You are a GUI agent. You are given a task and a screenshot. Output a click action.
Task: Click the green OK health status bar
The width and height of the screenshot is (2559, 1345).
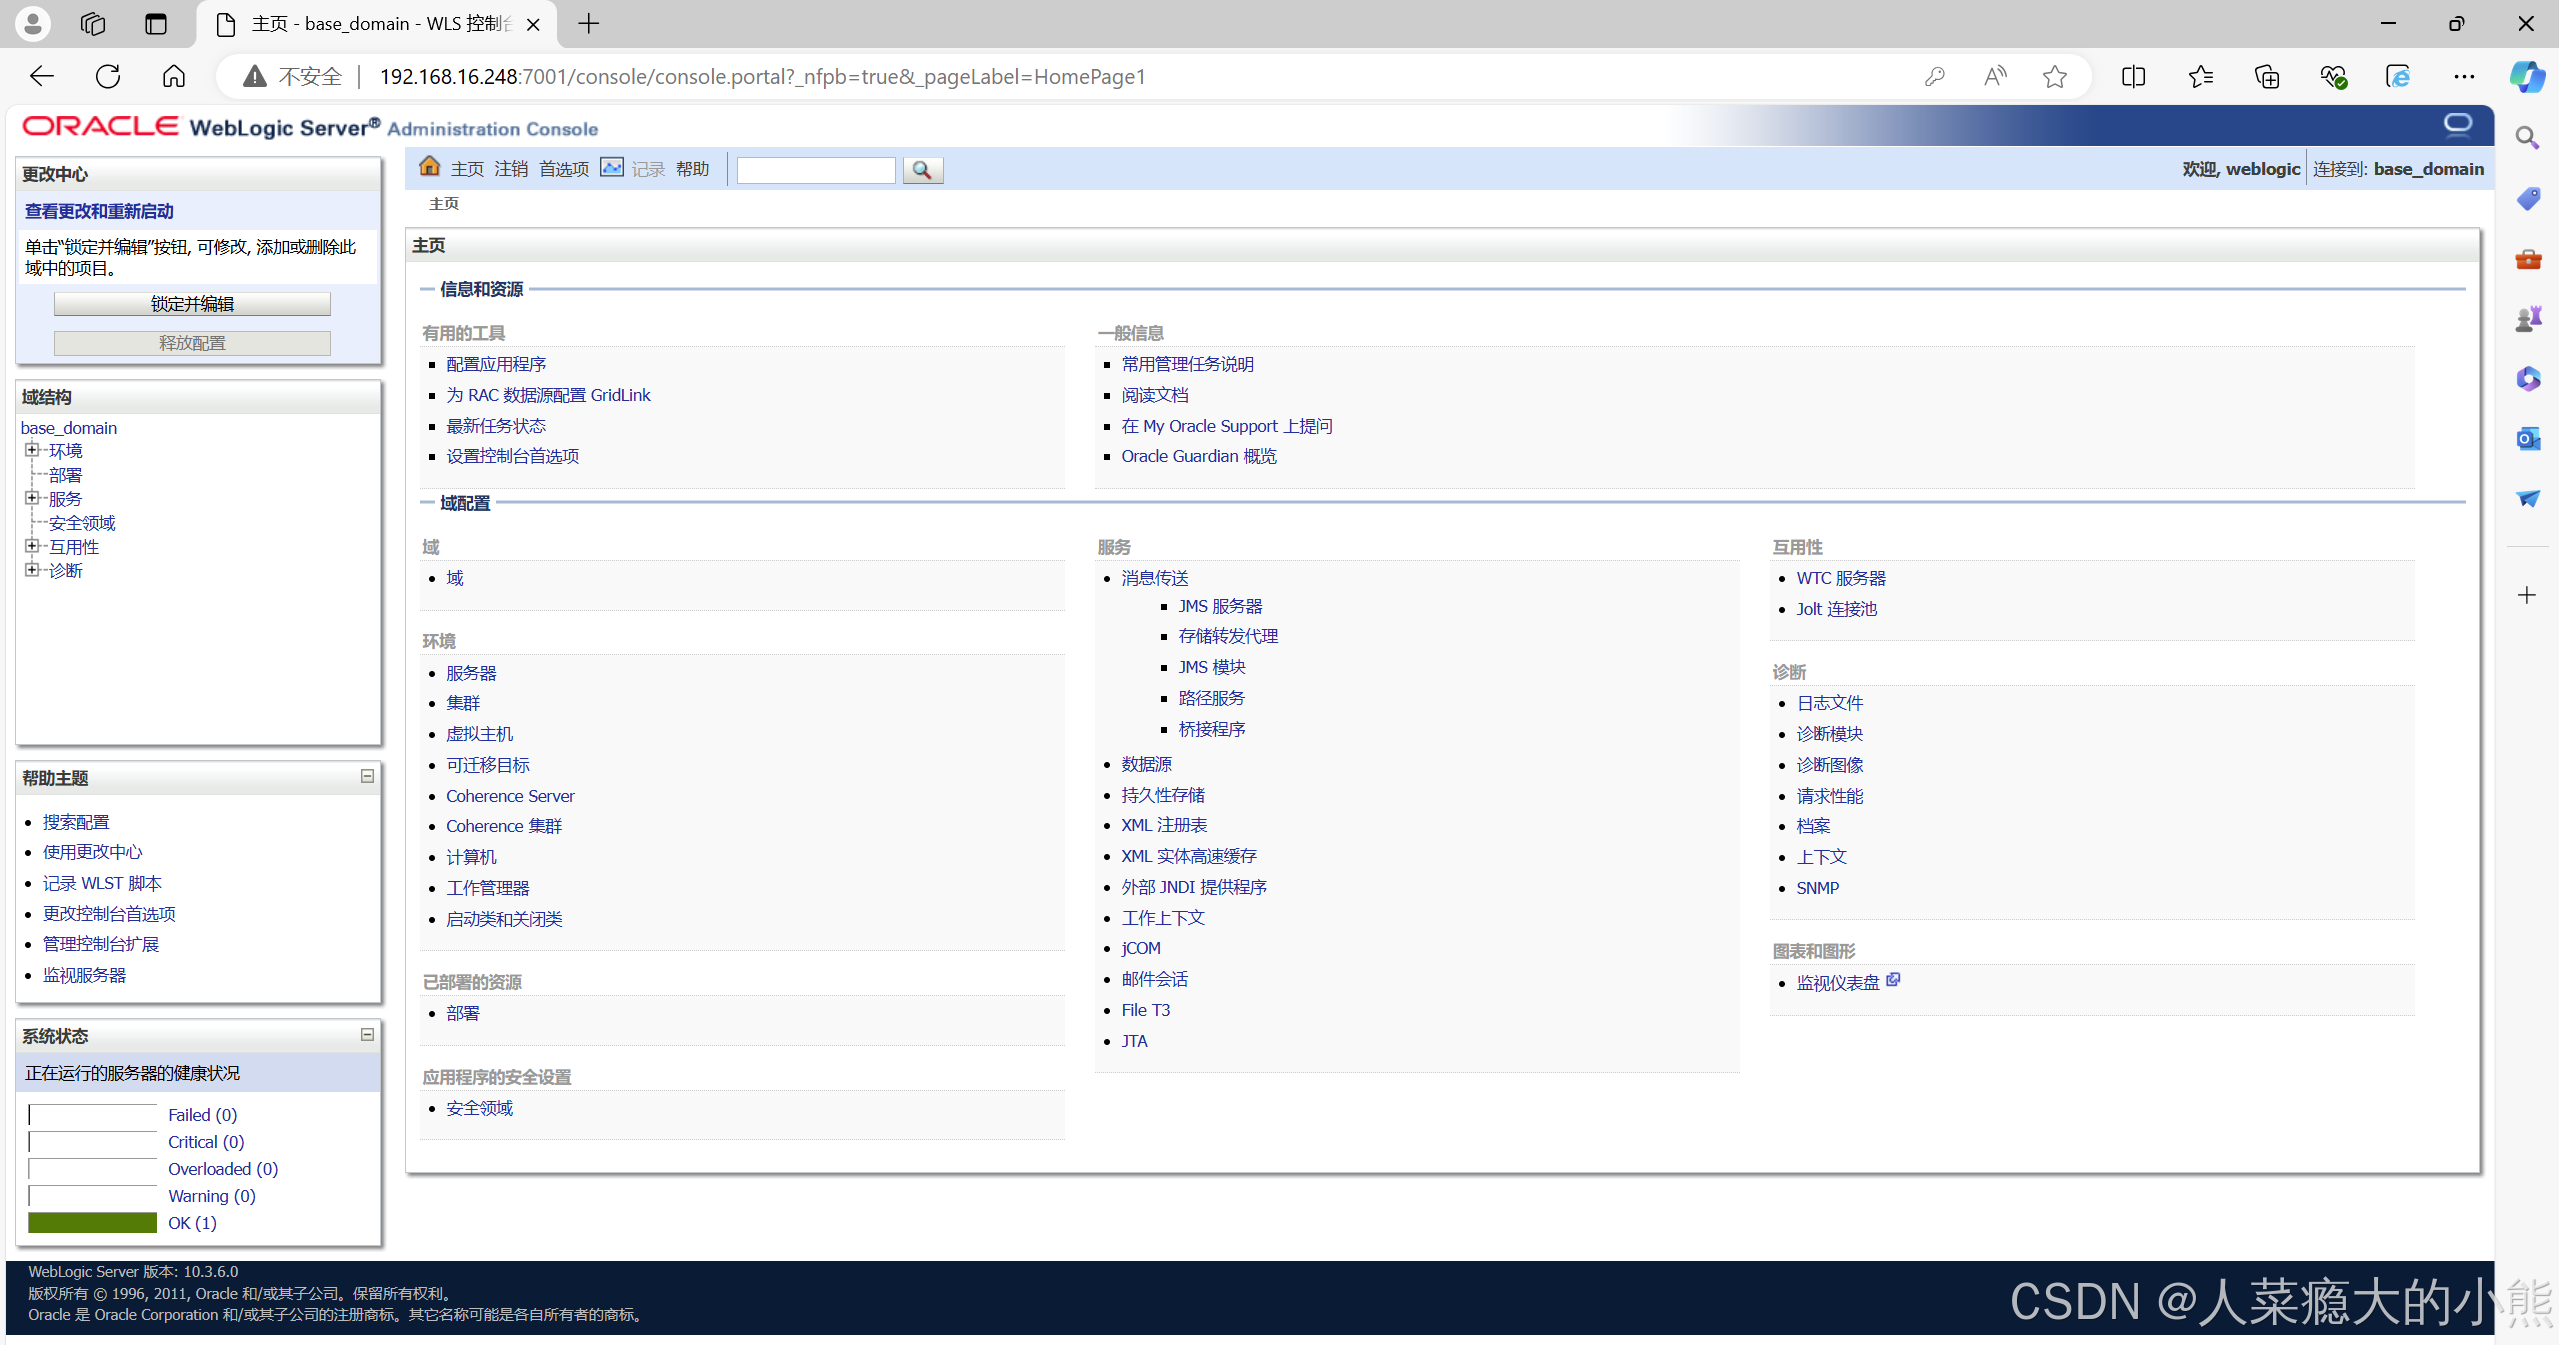pyautogui.click(x=92, y=1223)
